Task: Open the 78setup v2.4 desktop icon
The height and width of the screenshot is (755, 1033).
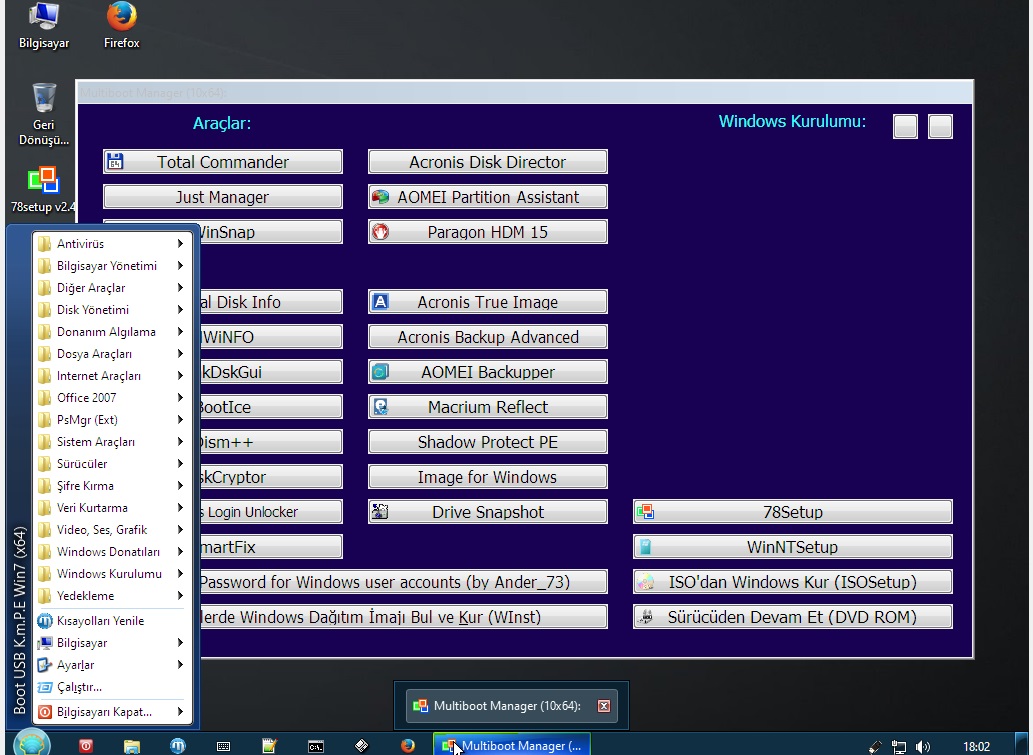Action: (43, 188)
